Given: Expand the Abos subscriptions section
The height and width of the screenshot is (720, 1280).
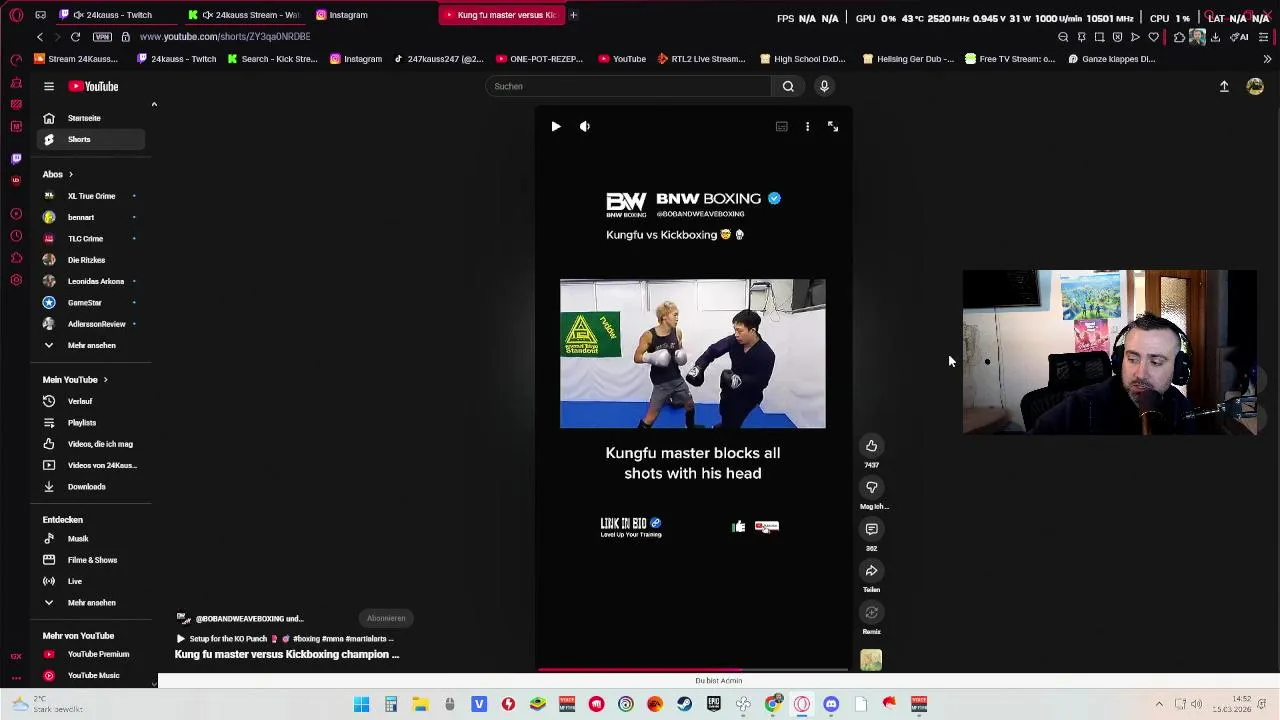Looking at the screenshot, I should 58,174.
